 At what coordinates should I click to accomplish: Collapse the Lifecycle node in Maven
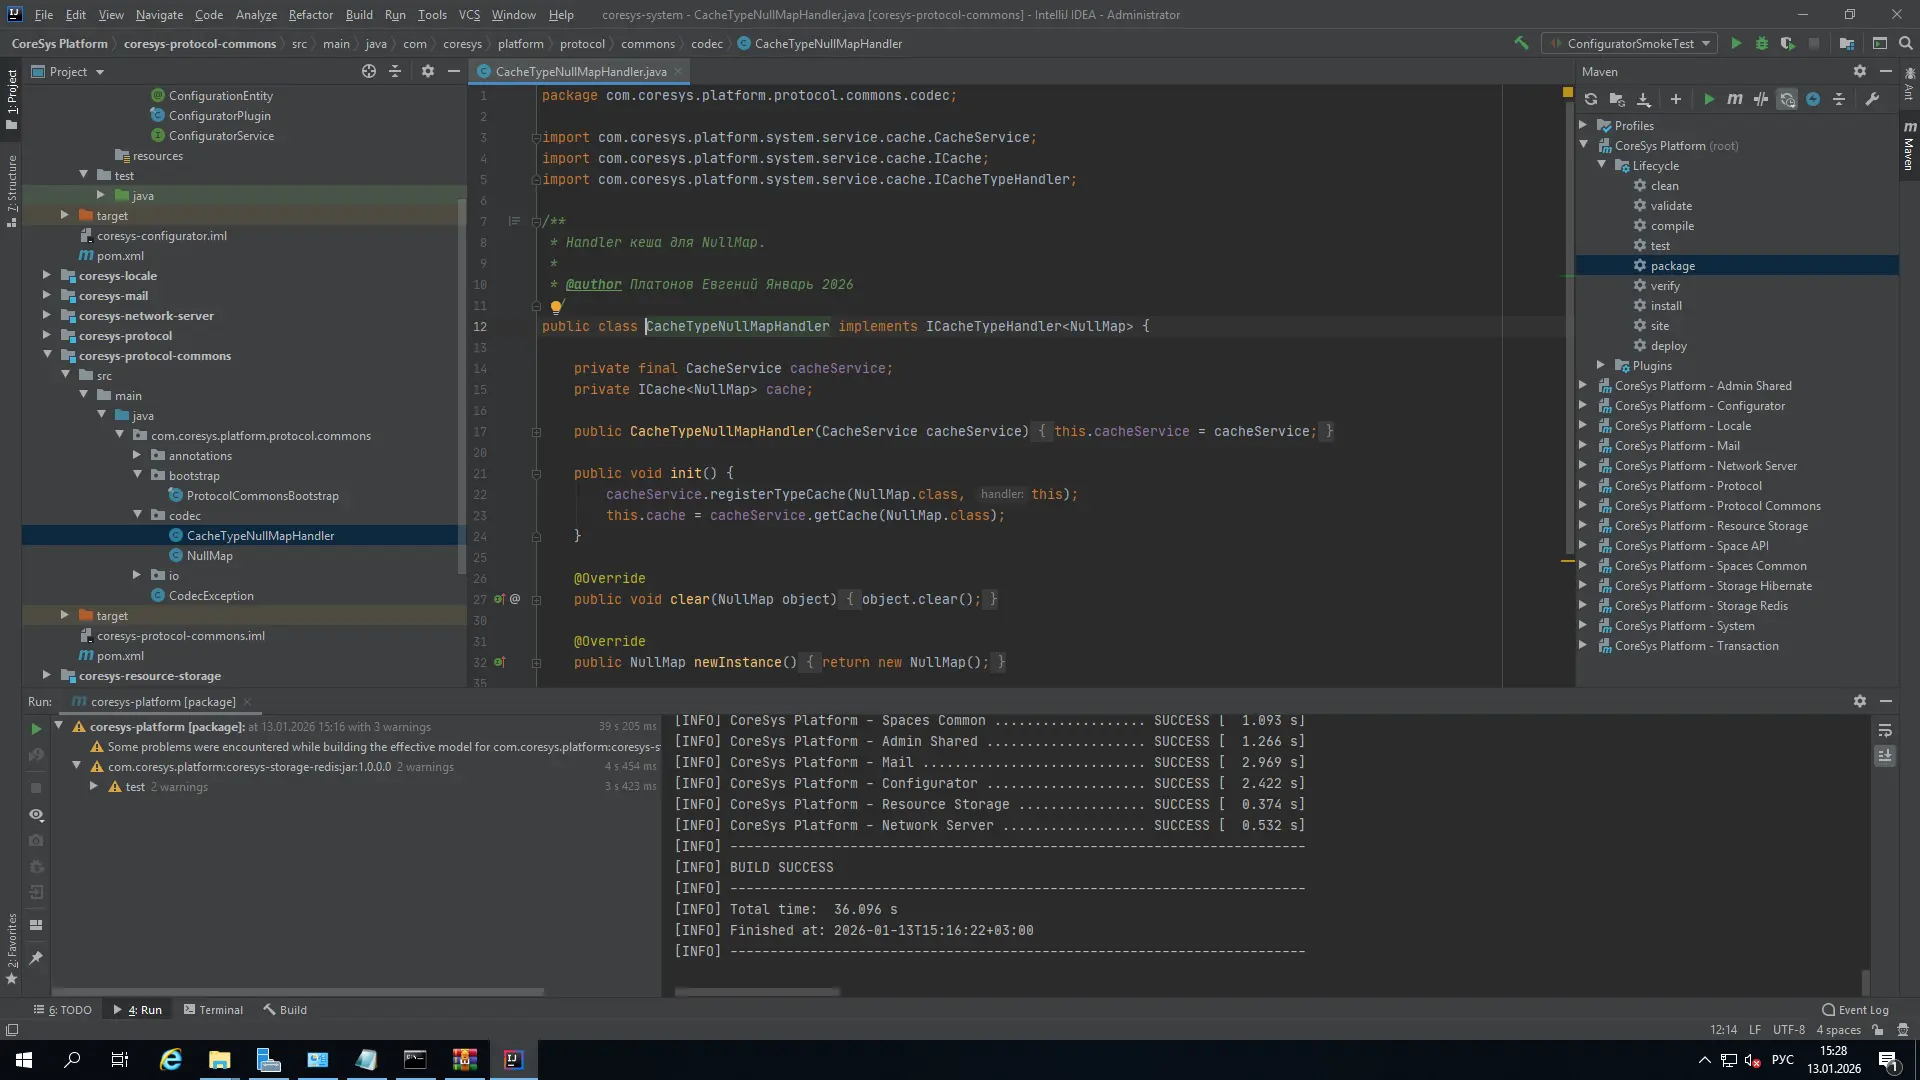[x=1601, y=165]
